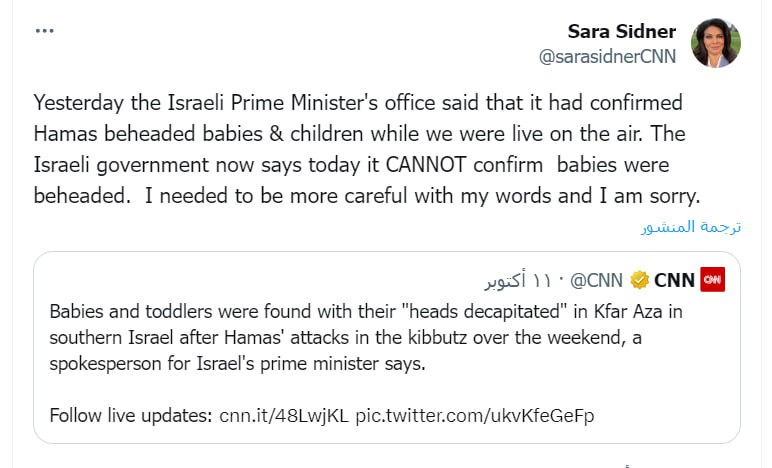The image size is (772, 468).
Task: Click the CNN display name in quoted post
Action: pos(675,278)
